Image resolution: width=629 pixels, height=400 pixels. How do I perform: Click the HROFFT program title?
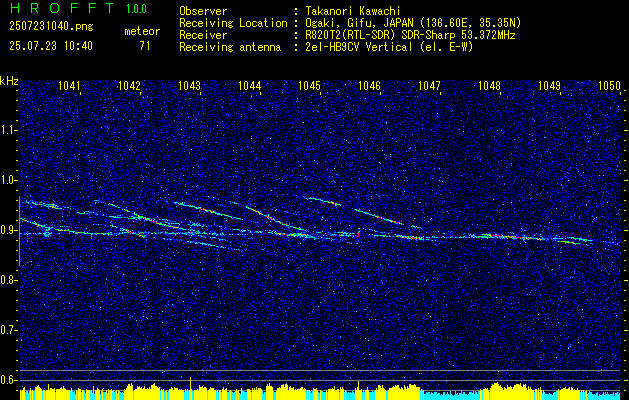62,8
